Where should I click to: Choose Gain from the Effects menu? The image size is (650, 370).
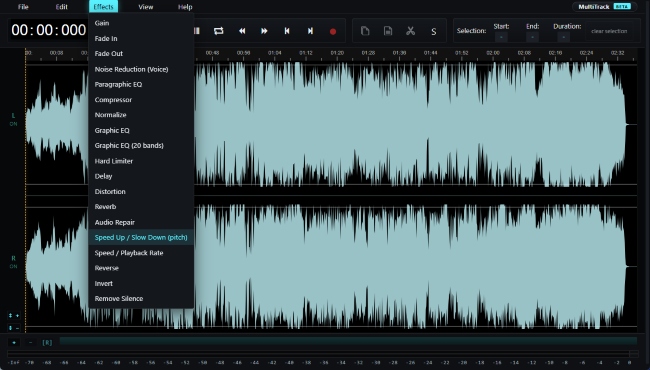click(x=141, y=23)
